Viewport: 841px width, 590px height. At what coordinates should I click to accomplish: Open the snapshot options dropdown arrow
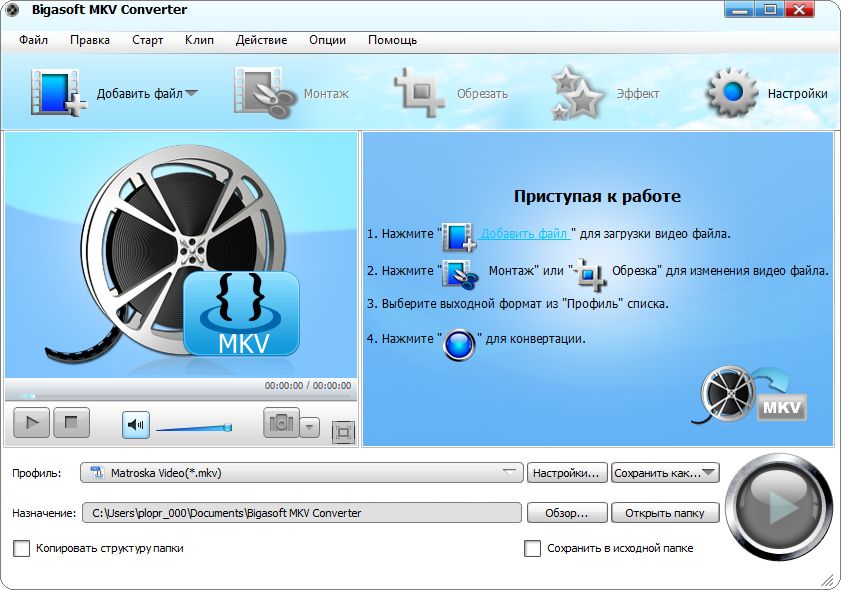[309, 428]
